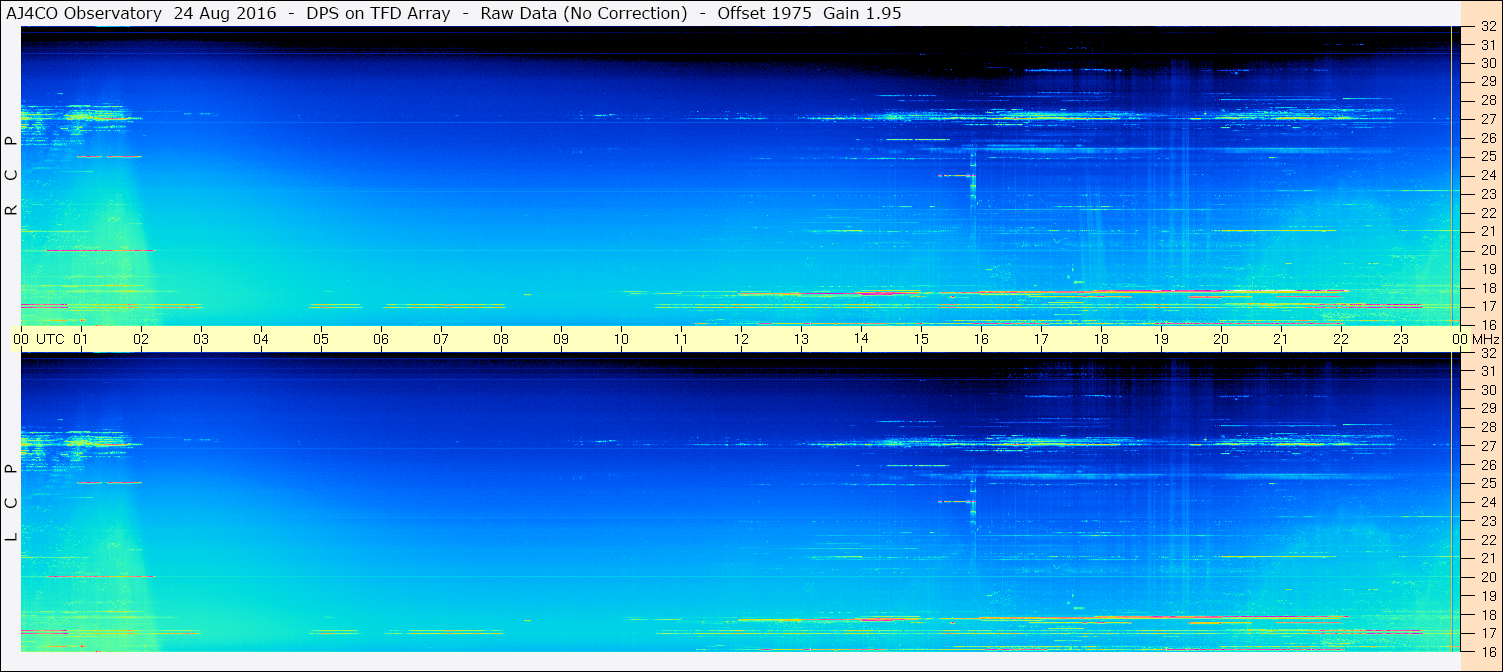The height and width of the screenshot is (672, 1503).
Task: Select hour 18 on the time axis
Action: click(x=1101, y=339)
